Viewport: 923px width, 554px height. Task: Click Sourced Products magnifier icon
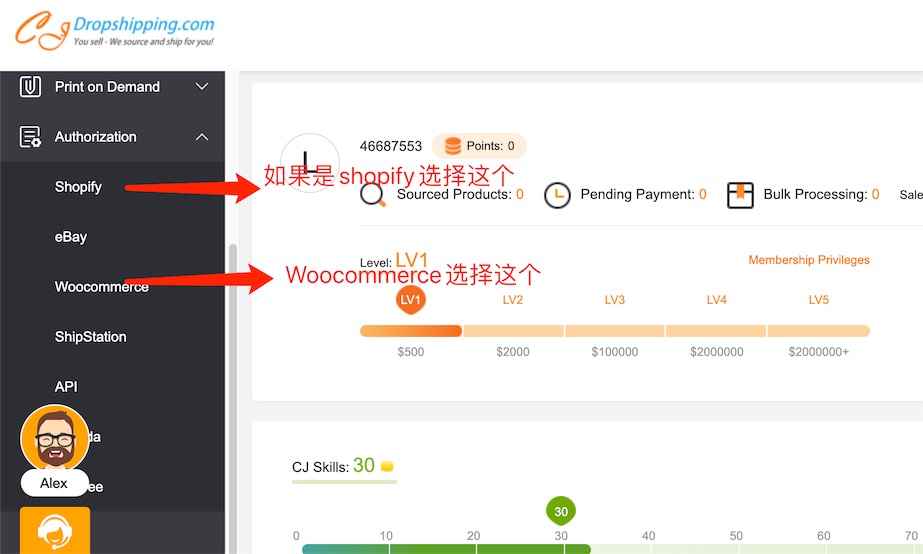tap(373, 195)
